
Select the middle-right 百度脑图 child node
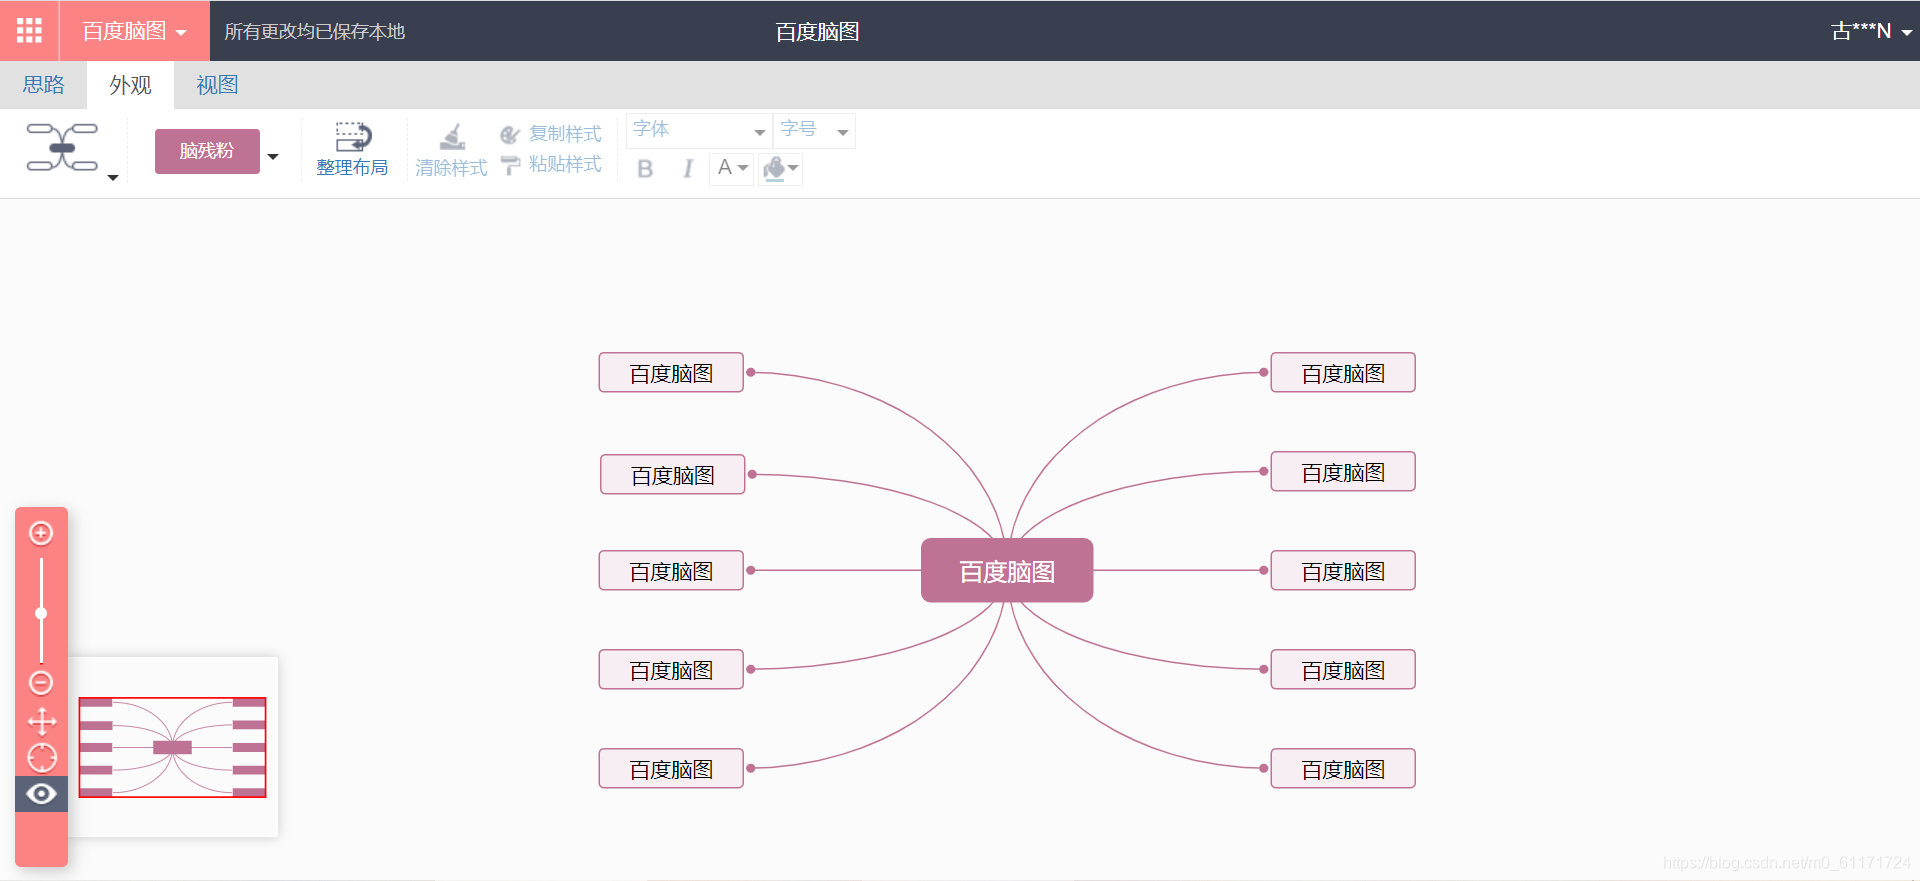(x=1343, y=571)
